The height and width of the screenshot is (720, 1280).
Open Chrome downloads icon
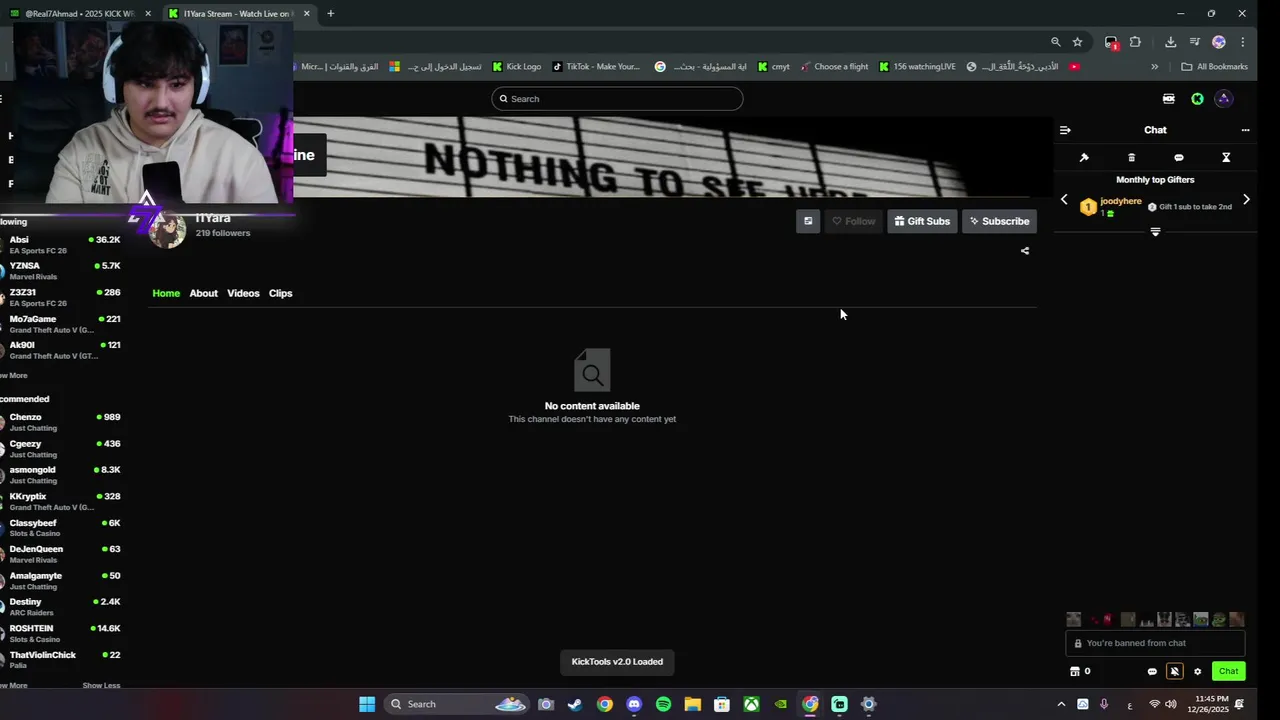tap(1170, 42)
